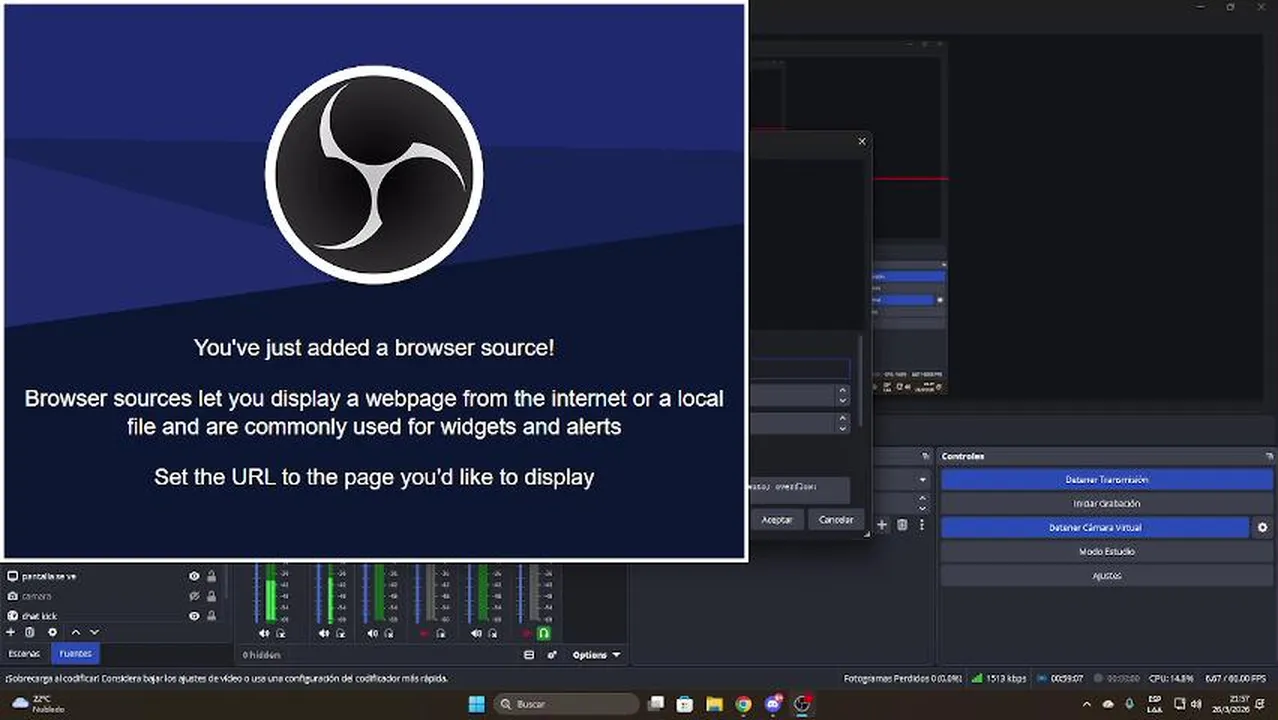The height and width of the screenshot is (720, 1278).
Task: Add transition with plus icon
Action: (882, 525)
